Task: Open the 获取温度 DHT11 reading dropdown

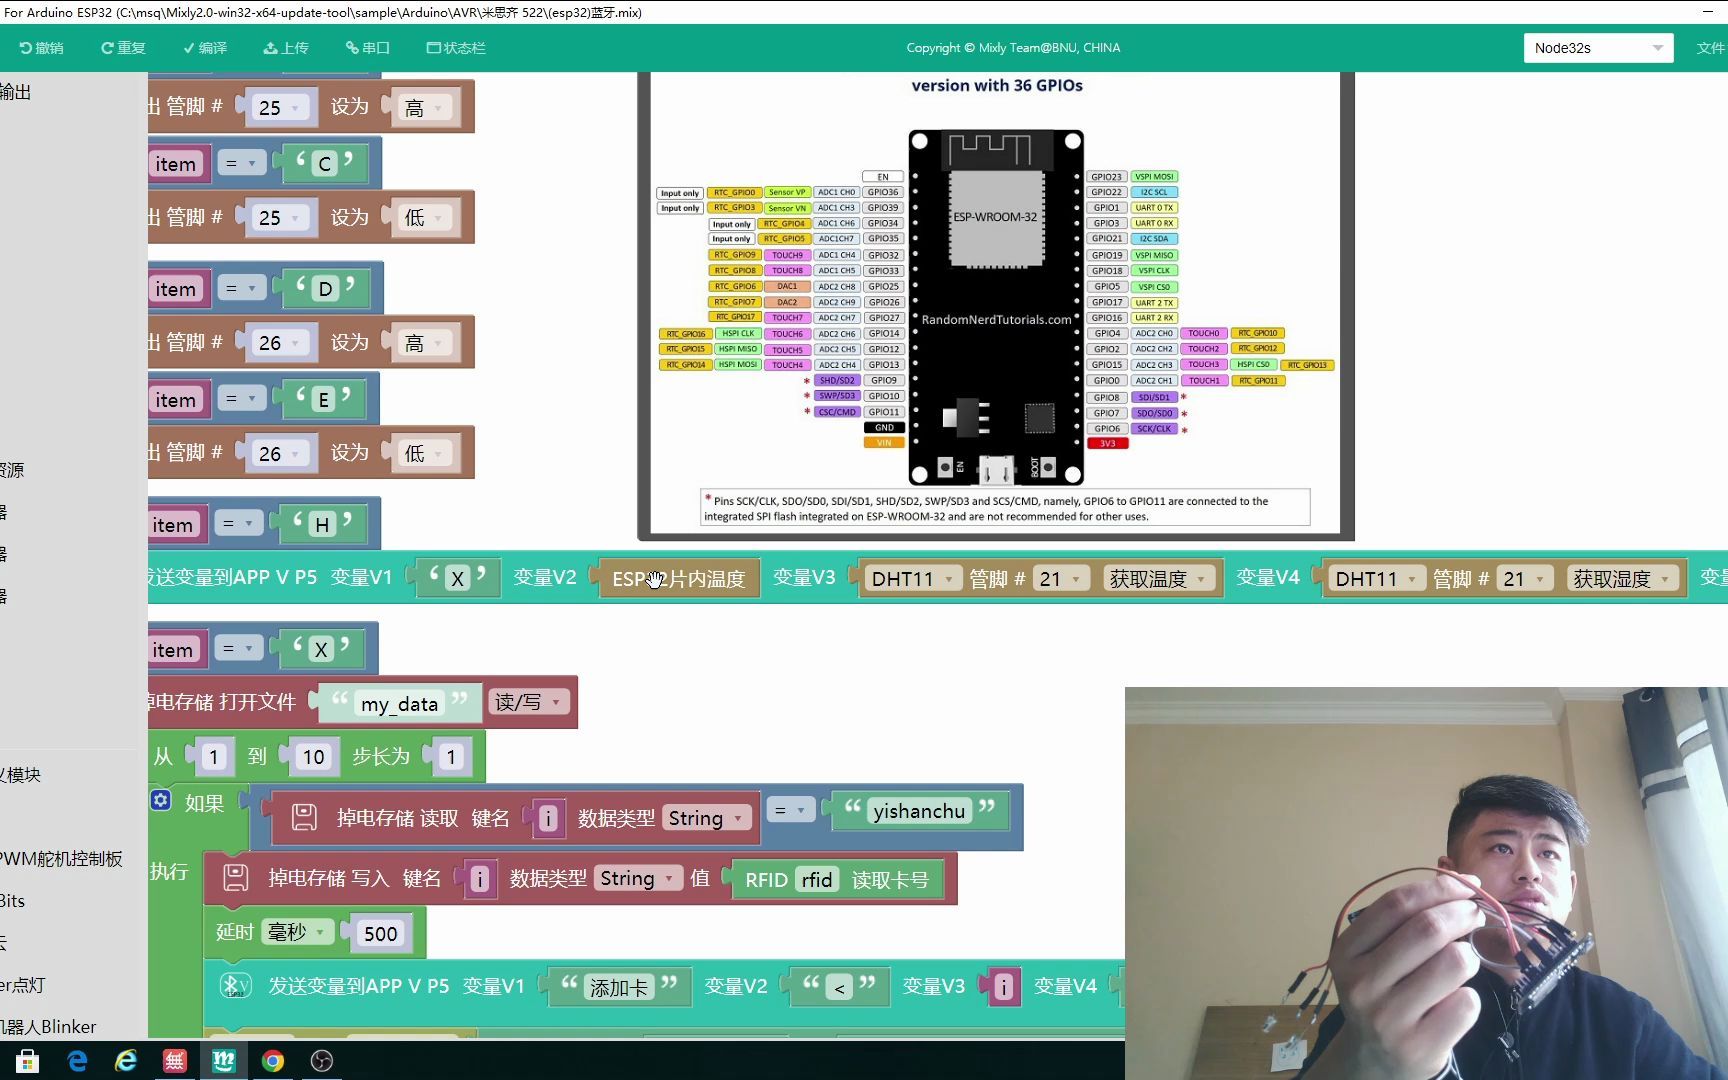Action: pos(1160,578)
